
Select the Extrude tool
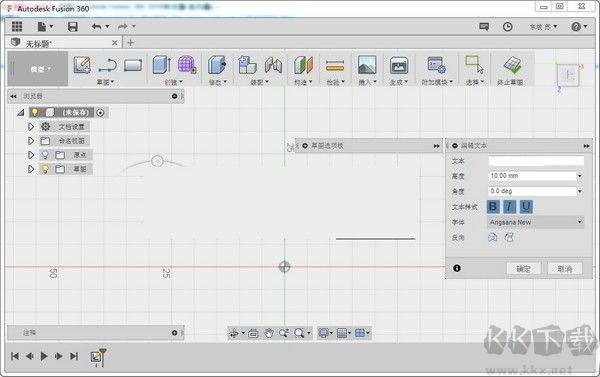[x=161, y=64]
